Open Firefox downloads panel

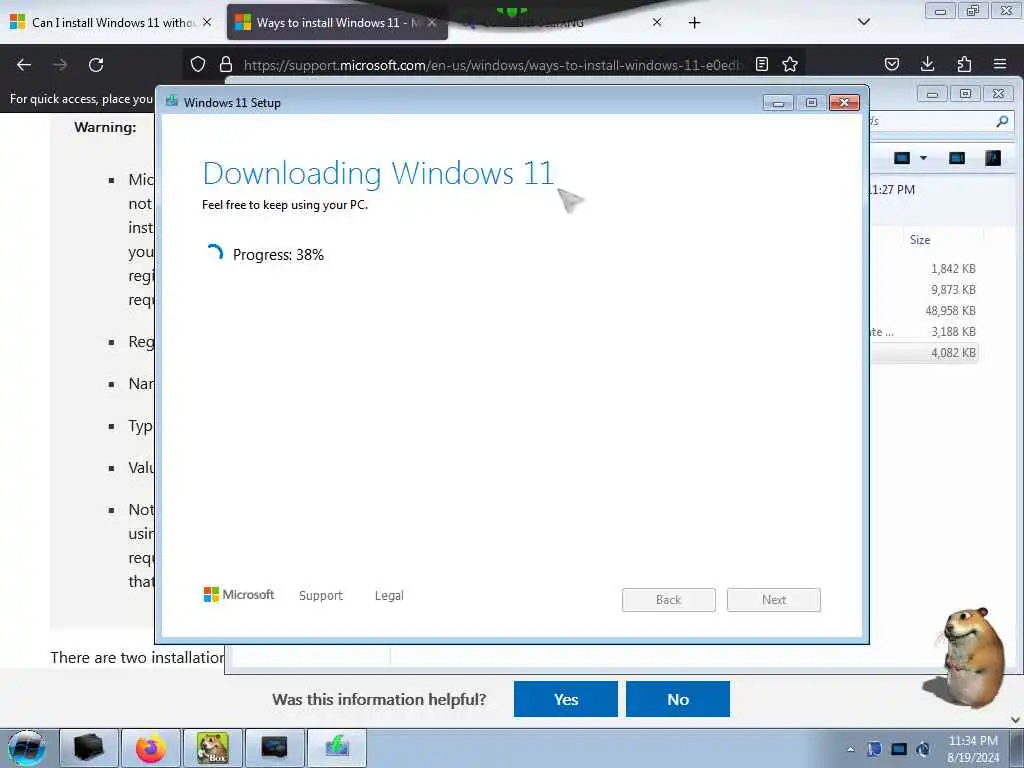pos(927,64)
